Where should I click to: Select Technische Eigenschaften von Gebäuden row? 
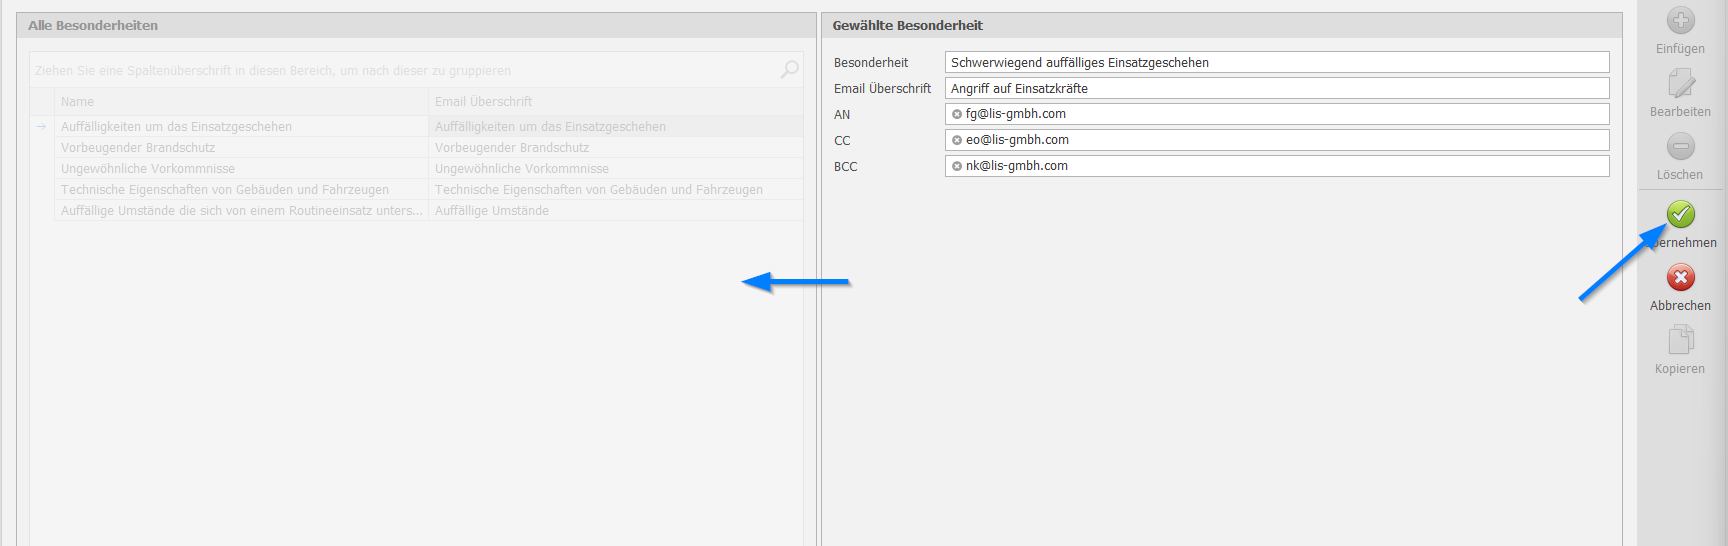click(240, 190)
